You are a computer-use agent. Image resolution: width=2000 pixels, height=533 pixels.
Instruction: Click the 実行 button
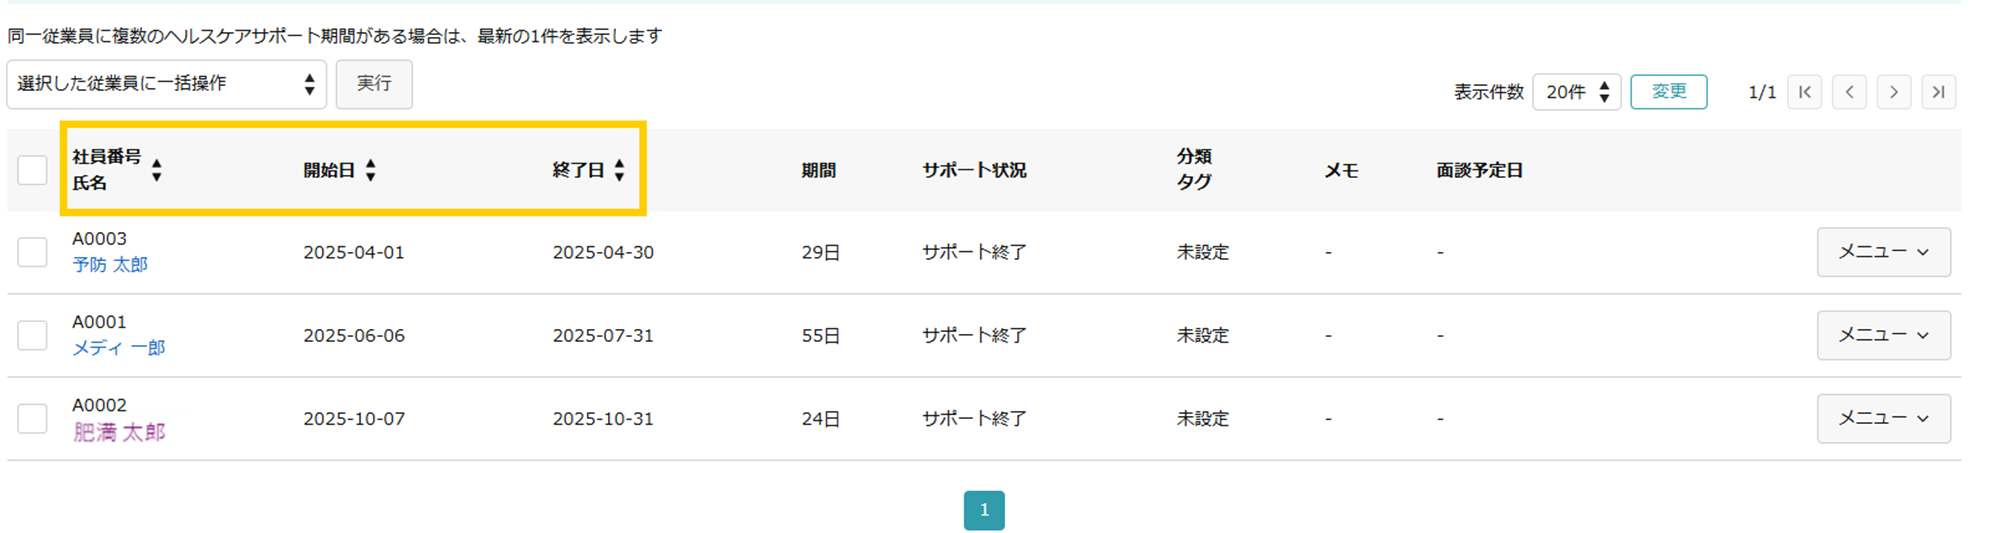[374, 84]
